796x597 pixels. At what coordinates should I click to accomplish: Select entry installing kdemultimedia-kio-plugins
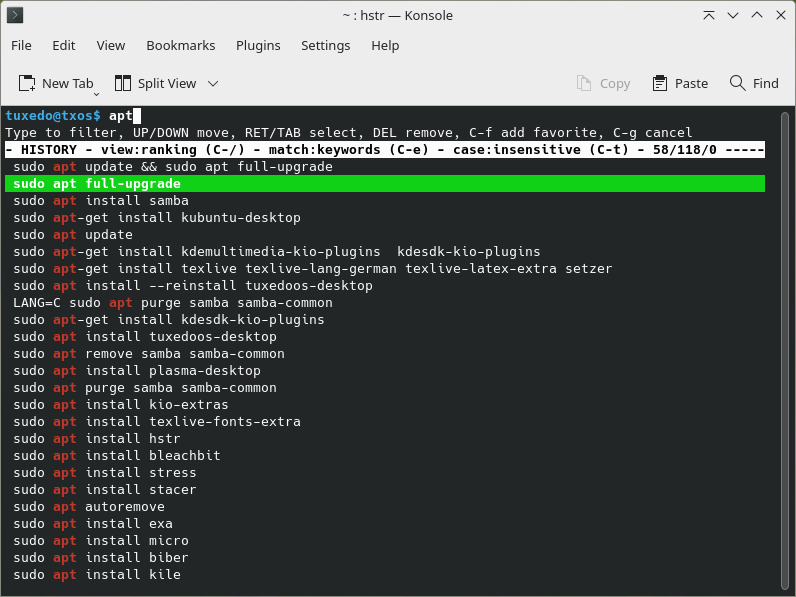277,252
